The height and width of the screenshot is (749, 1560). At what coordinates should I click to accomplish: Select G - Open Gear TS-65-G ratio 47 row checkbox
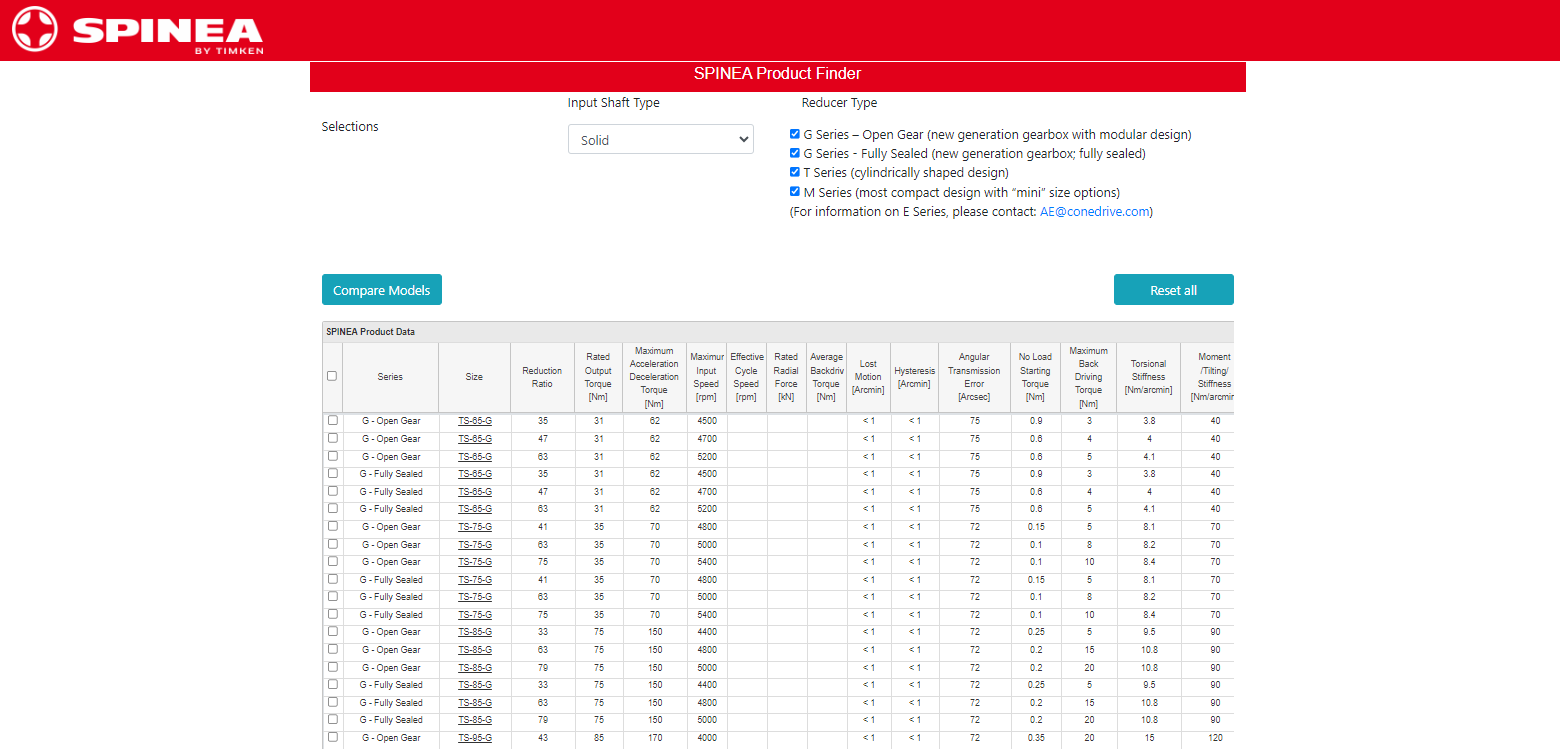(x=333, y=438)
